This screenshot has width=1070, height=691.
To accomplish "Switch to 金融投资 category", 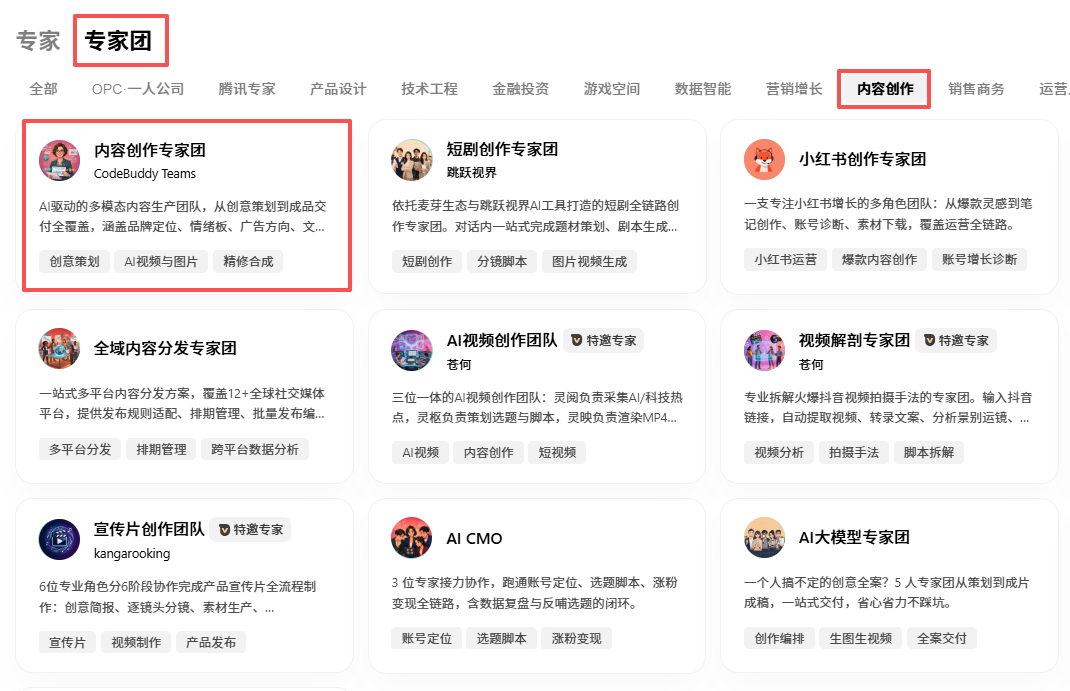I will 521,89.
